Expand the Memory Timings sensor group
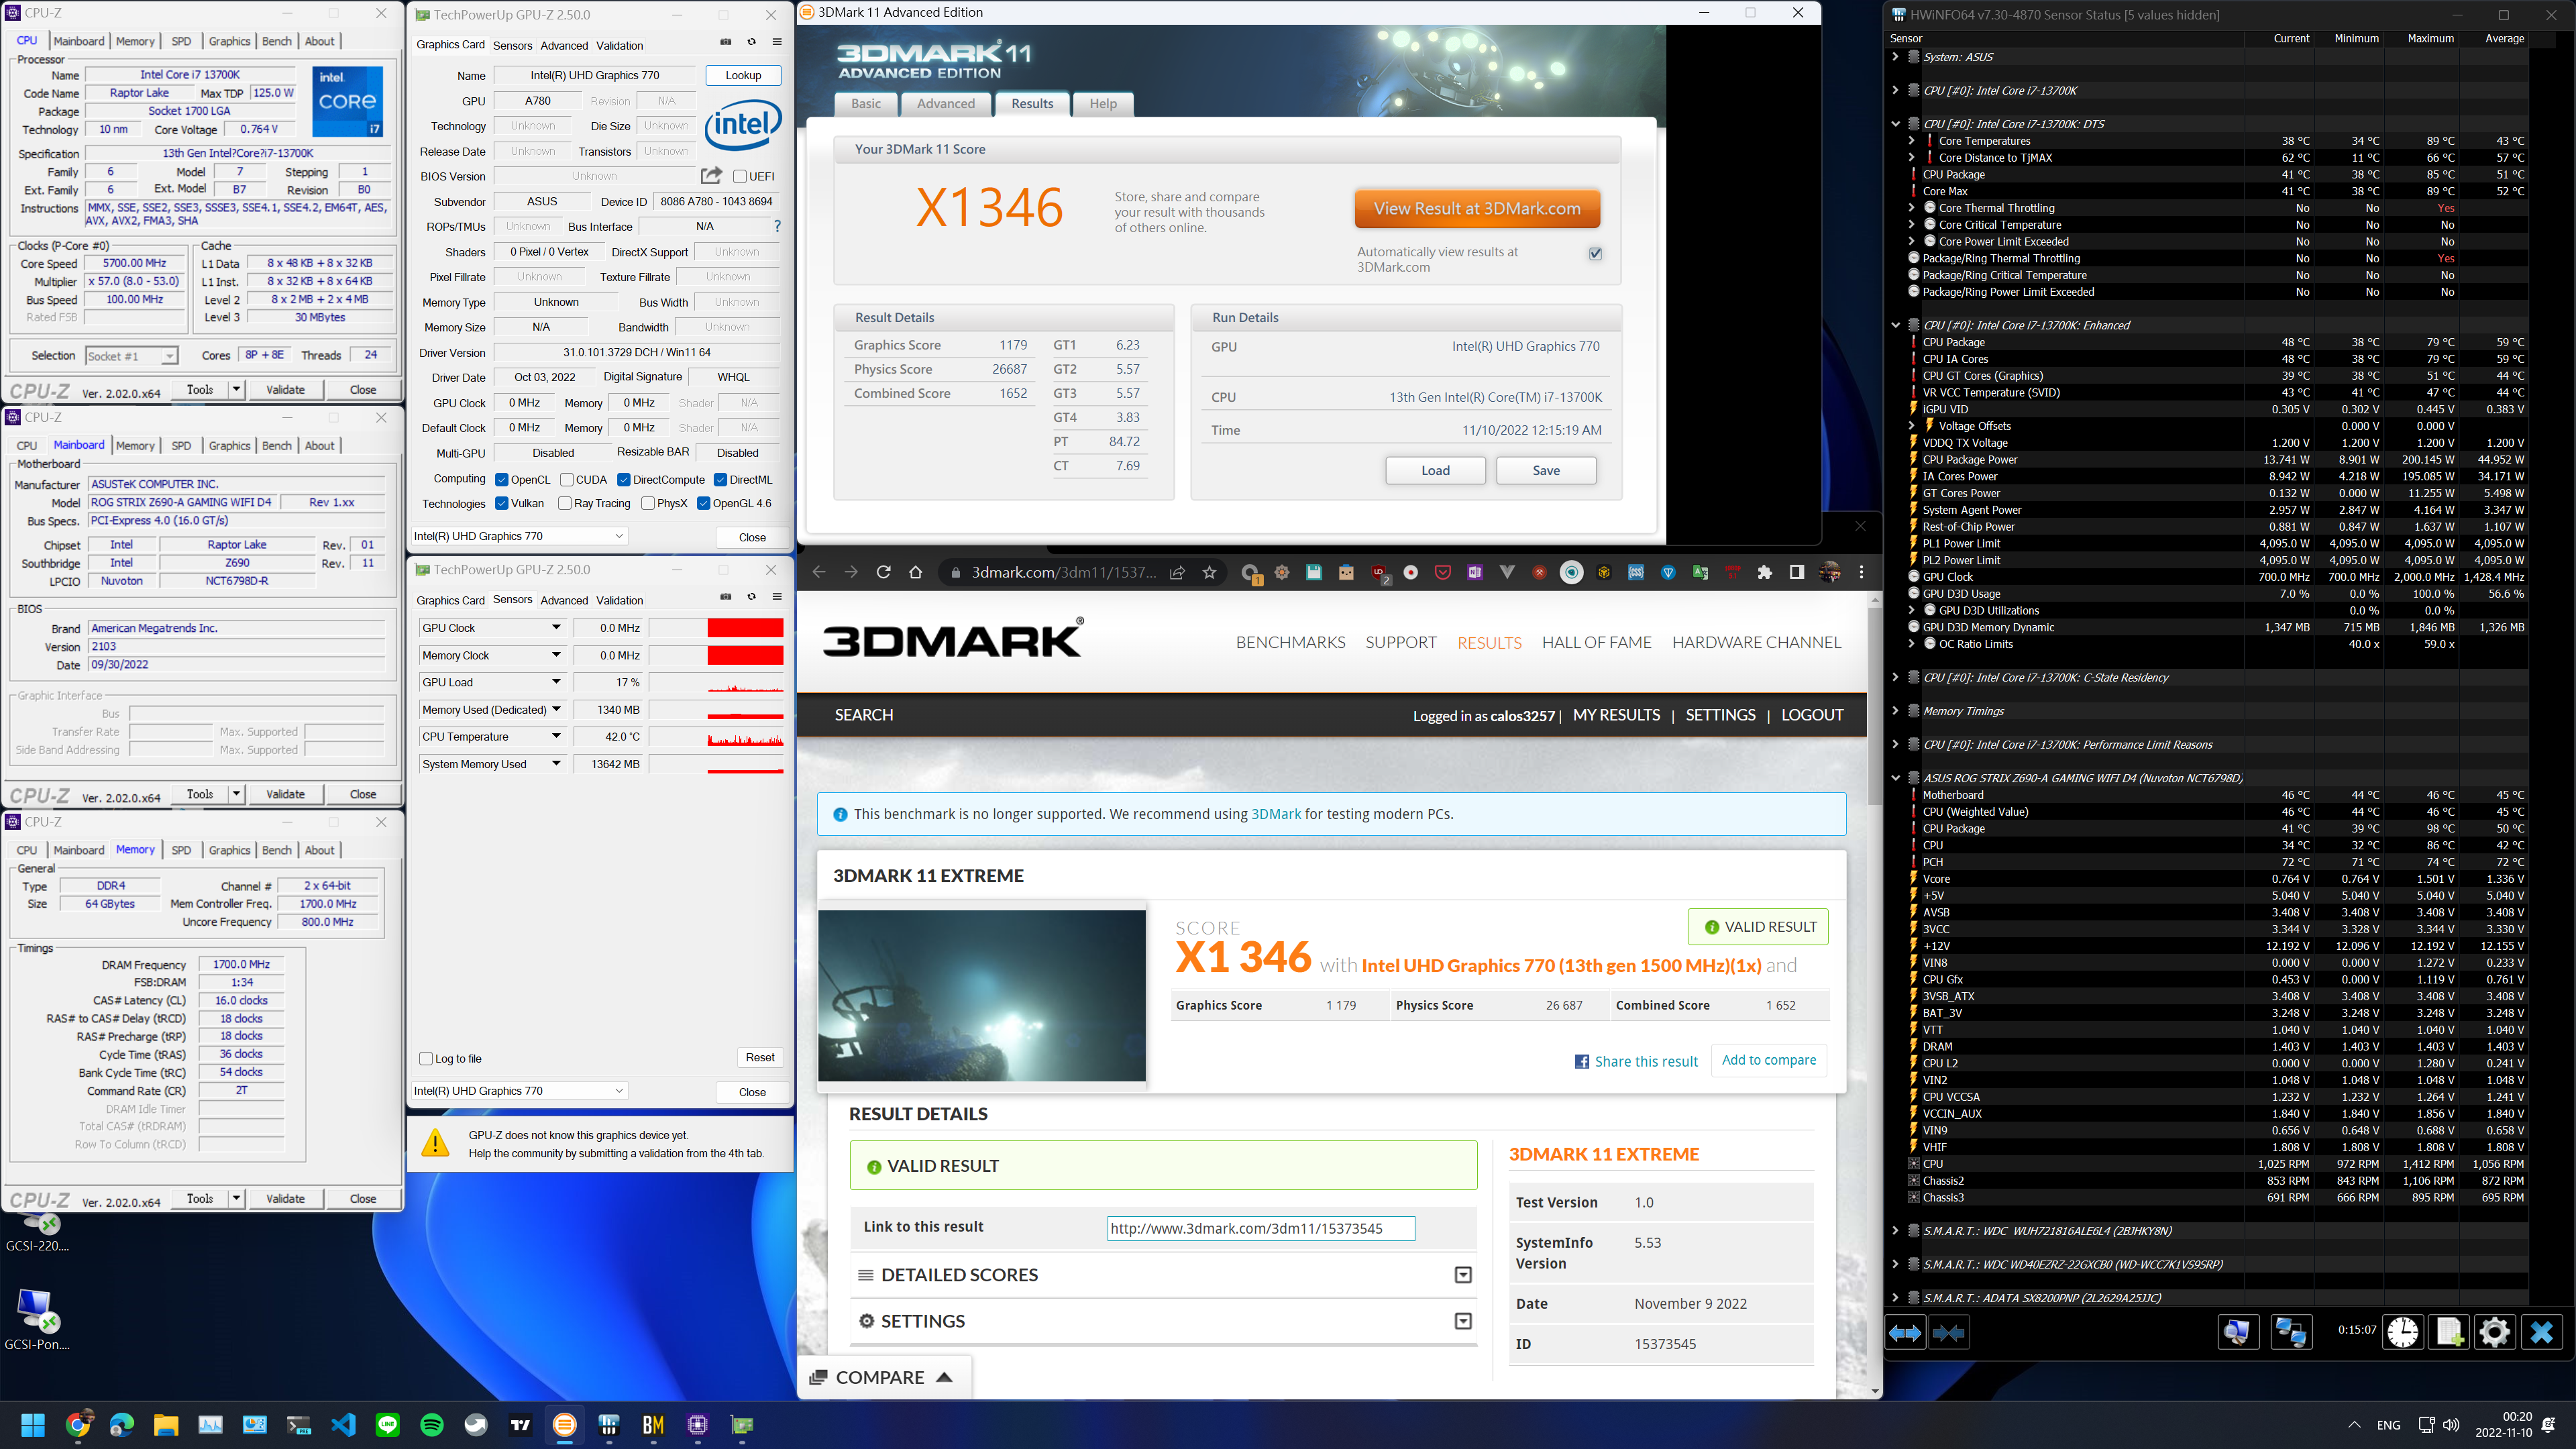This screenshot has width=2576, height=1449. point(1895,711)
